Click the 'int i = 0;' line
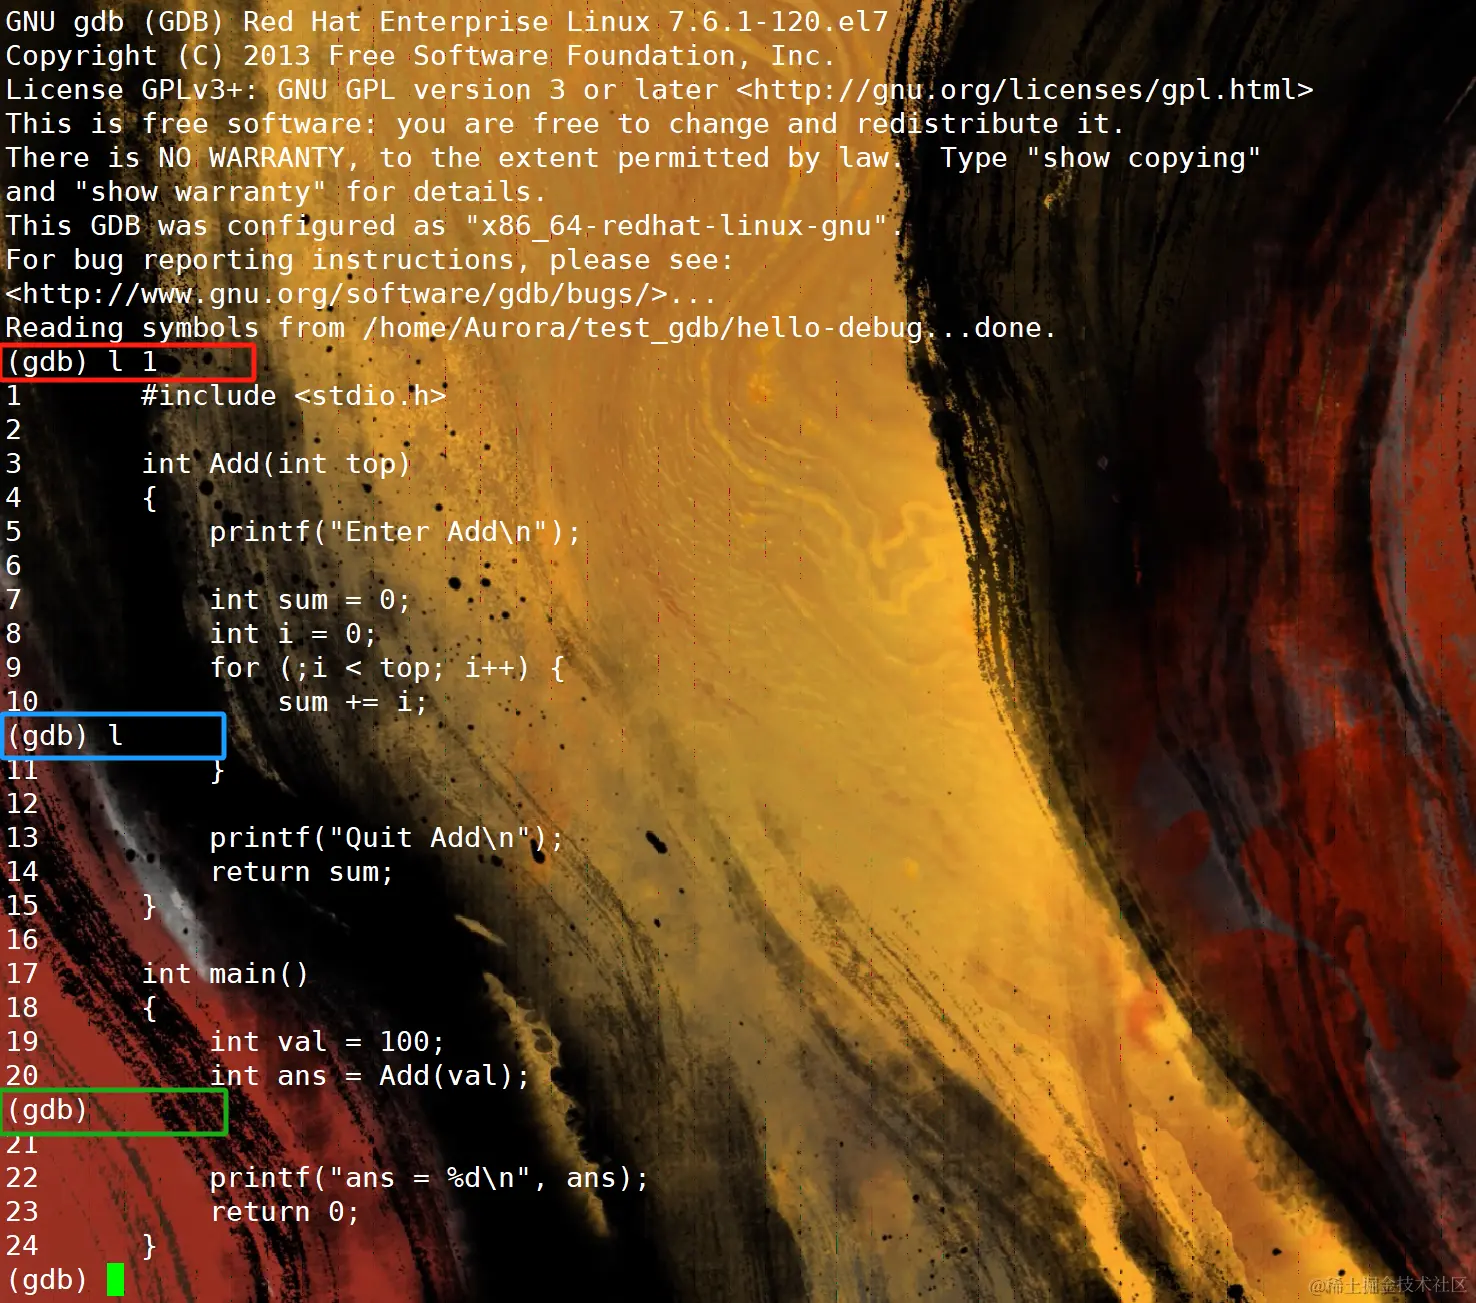The height and width of the screenshot is (1303, 1476). pos(293,634)
